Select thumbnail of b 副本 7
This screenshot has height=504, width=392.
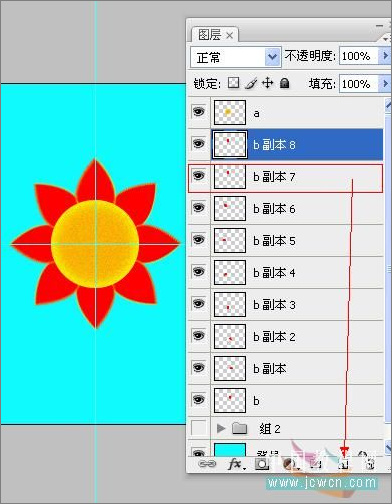click(230, 176)
